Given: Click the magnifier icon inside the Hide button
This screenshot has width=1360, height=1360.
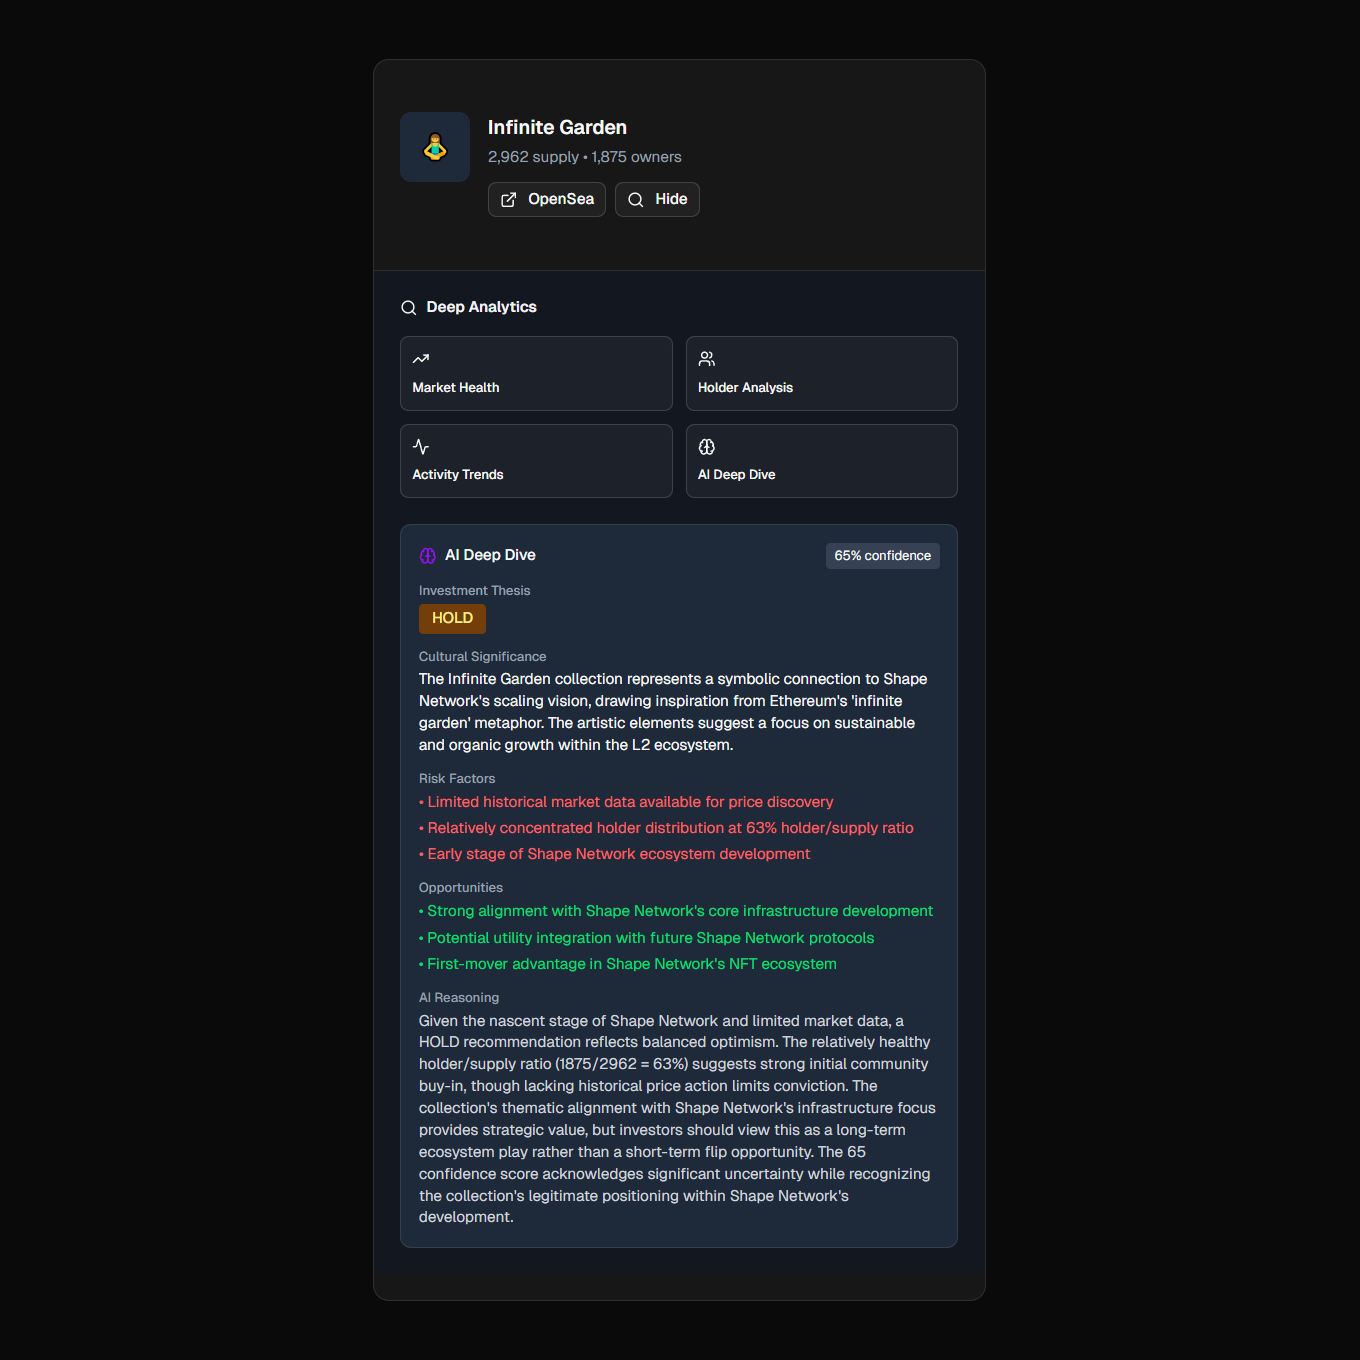Looking at the screenshot, I should coord(635,200).
